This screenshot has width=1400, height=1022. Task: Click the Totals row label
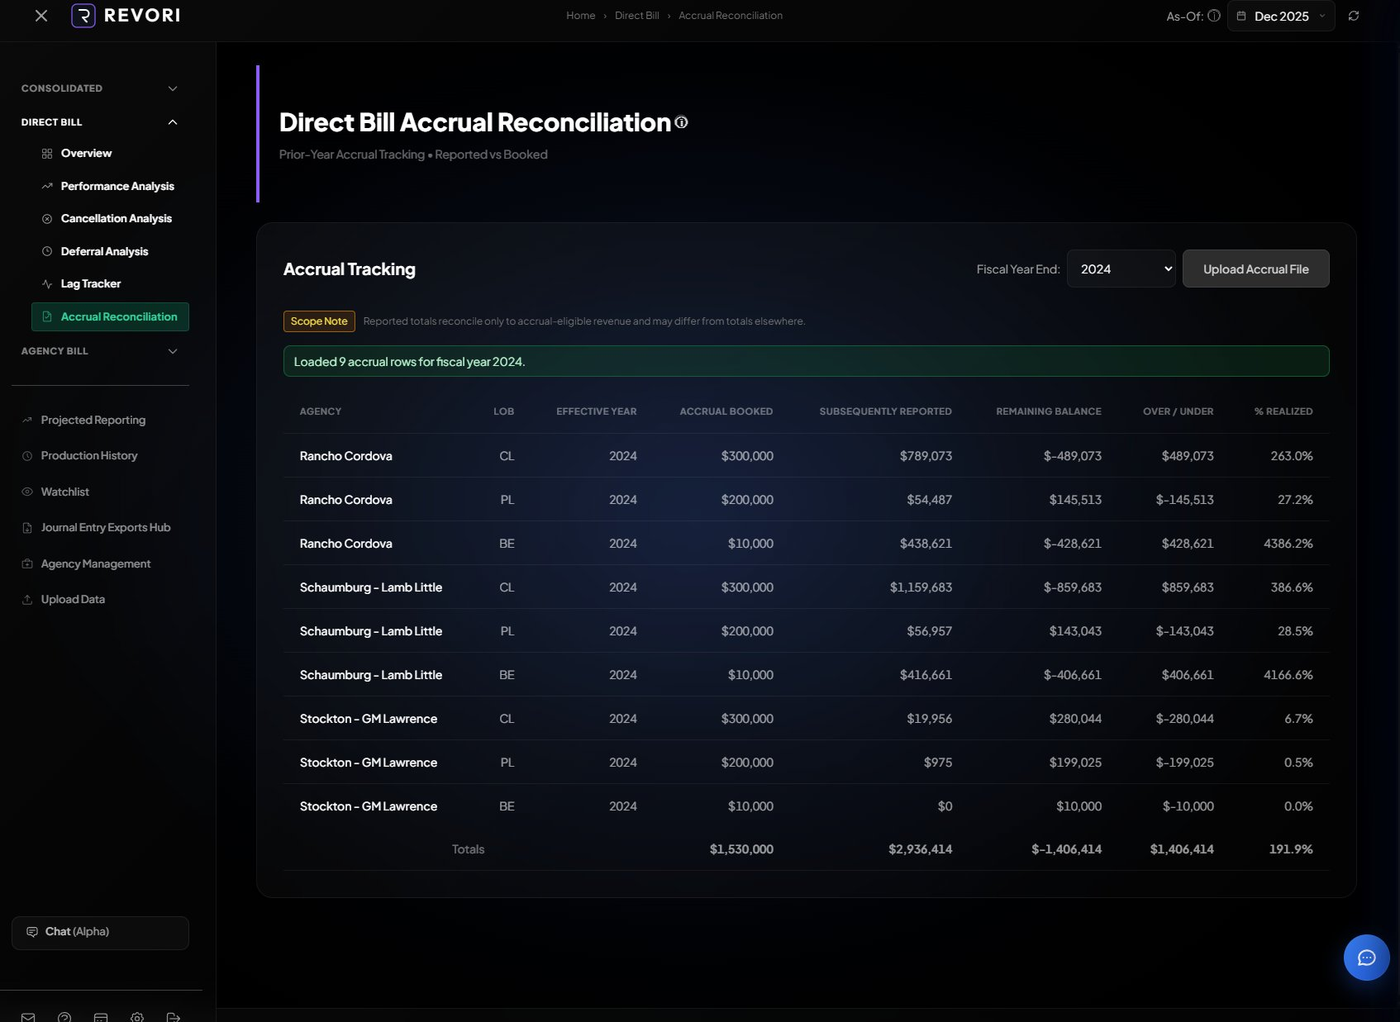pos(468,850)
